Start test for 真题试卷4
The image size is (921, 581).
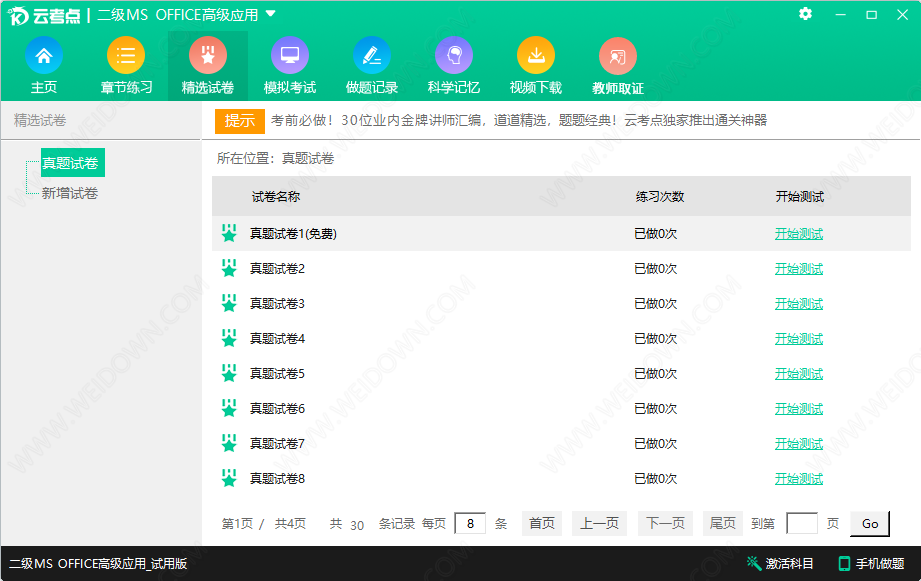point(799,338)
